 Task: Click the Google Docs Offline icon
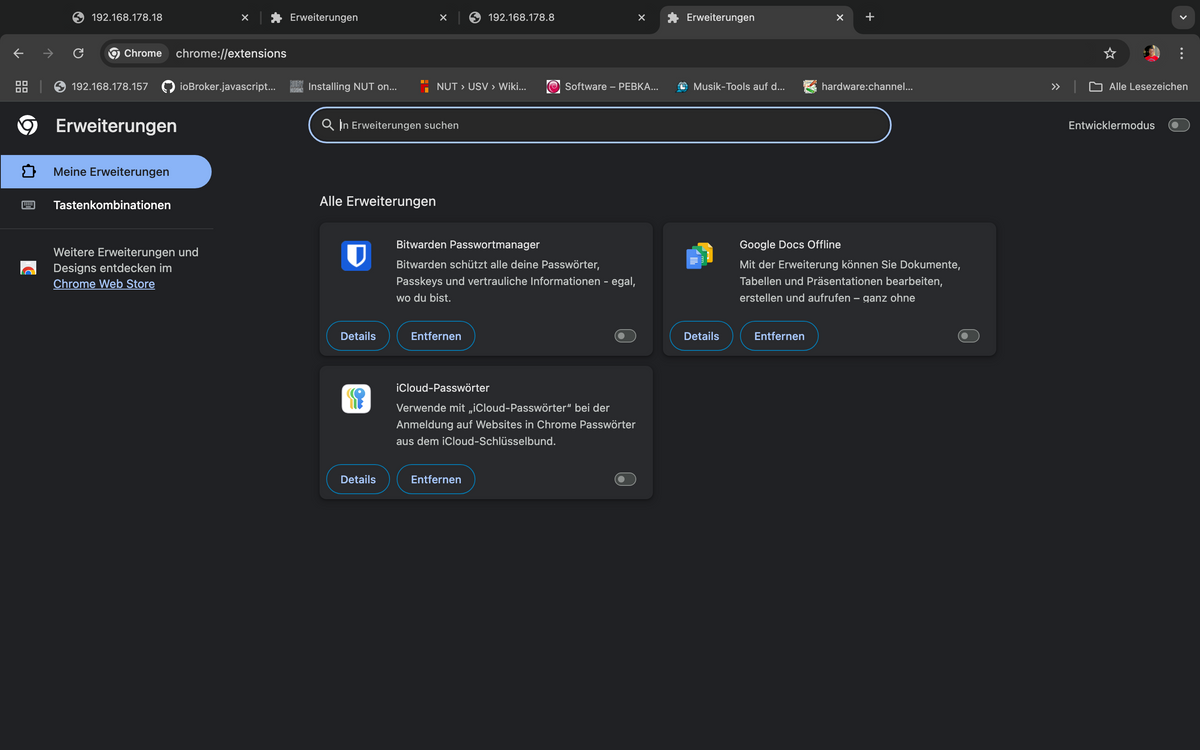point(699,256)
